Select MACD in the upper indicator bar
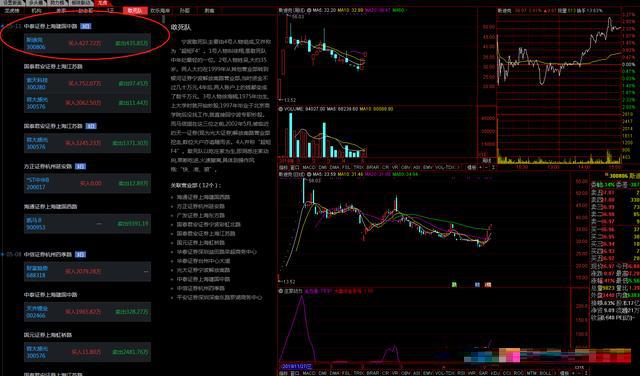The width and height of the screenshot is (640, 376). click(x=309, y=167)
